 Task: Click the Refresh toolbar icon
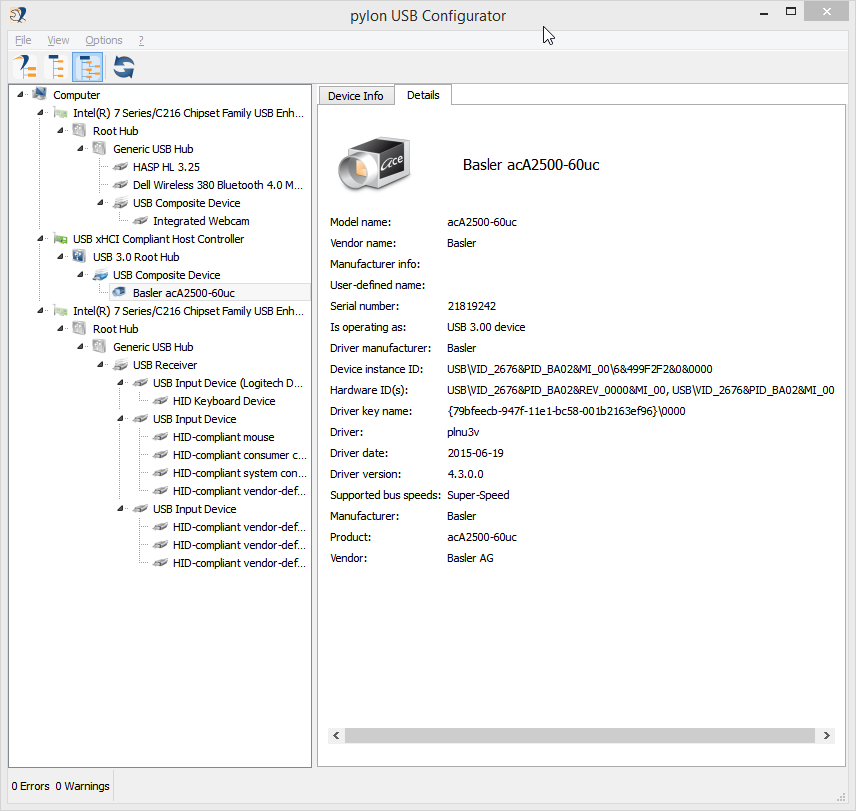pos(124,68)
